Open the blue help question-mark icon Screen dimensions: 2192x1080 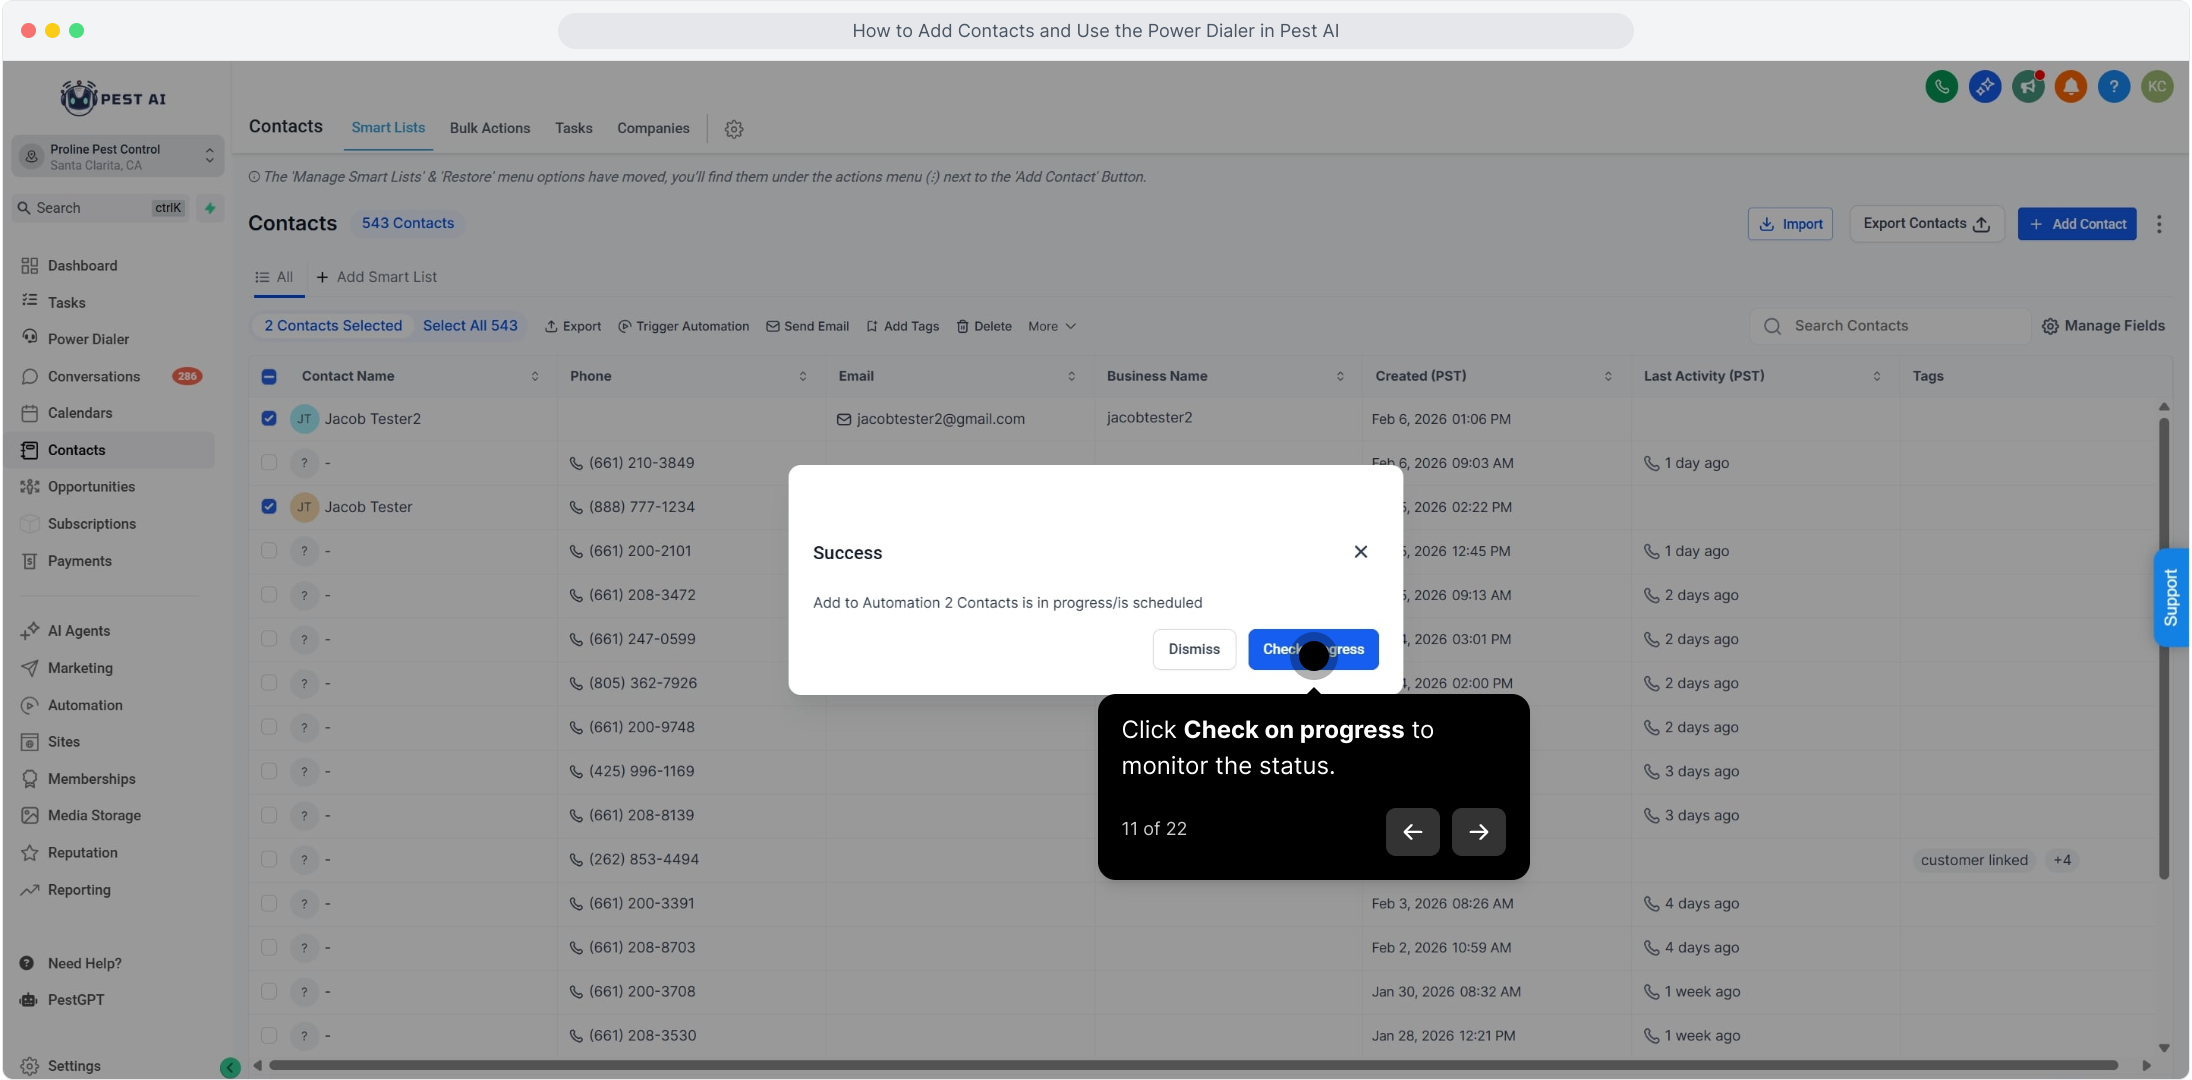coord(2114,87)
